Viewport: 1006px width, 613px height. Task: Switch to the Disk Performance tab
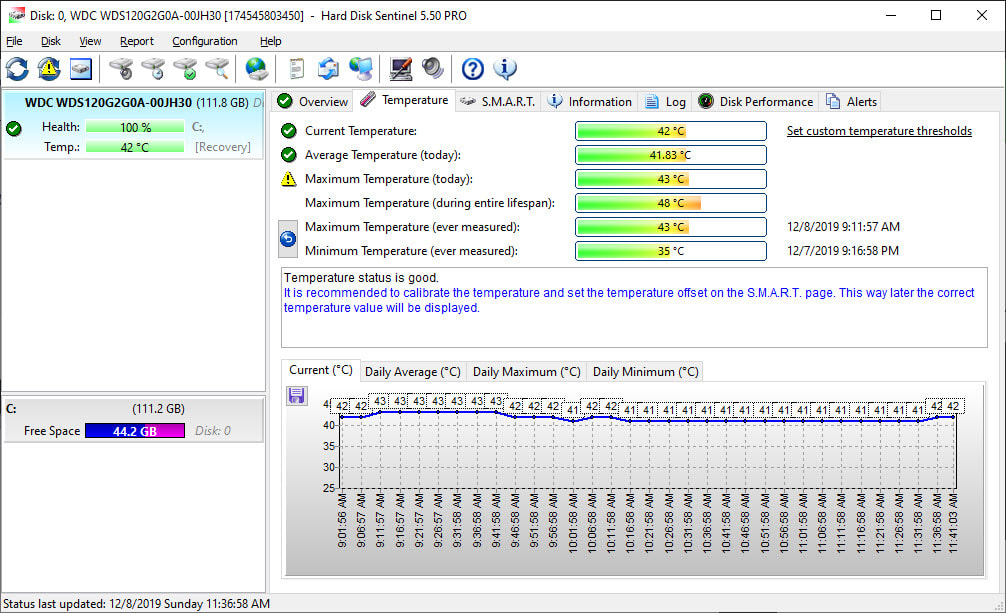click(x=756, y=101)
